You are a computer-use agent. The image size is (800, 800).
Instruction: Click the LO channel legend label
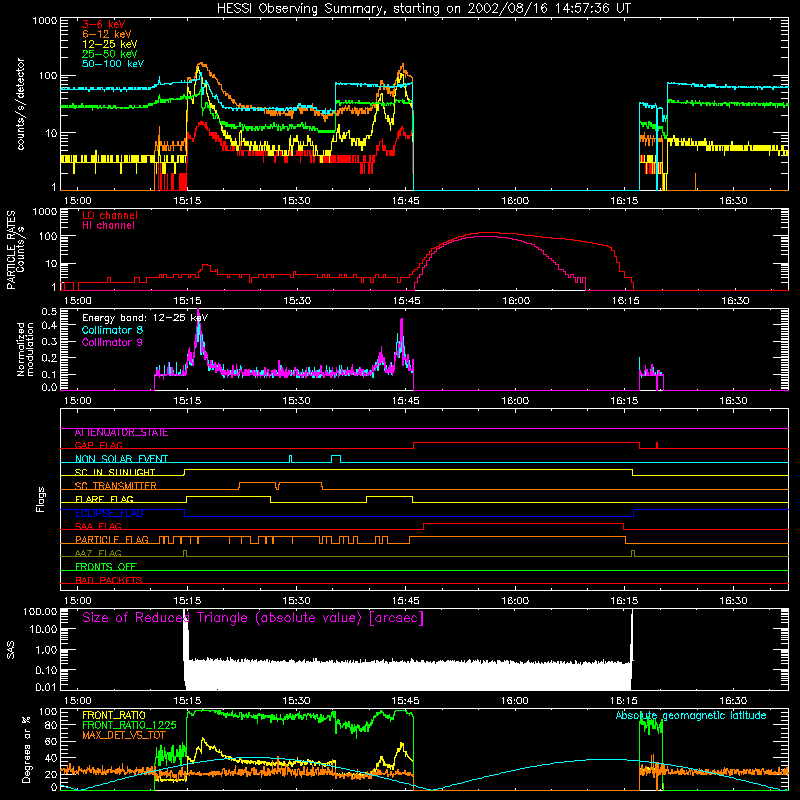click(x=110, y=215)
